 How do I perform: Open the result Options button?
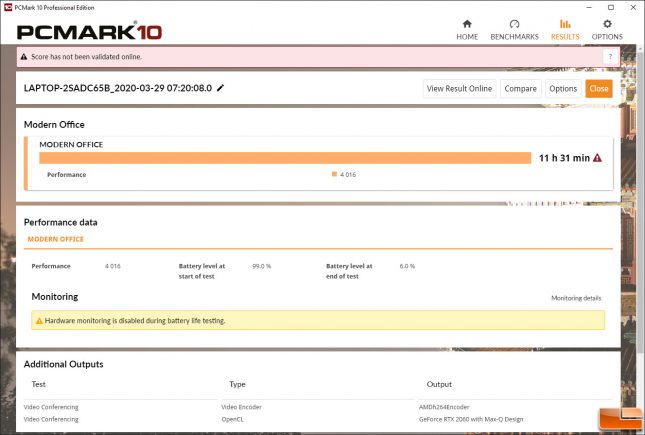point(563,88)
